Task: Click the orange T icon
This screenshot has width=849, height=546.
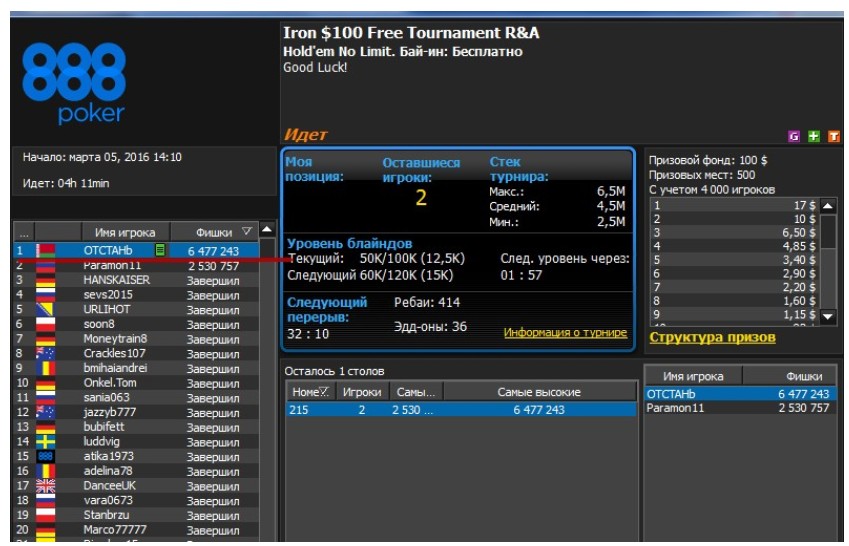Action: click(x=833, y=136)
